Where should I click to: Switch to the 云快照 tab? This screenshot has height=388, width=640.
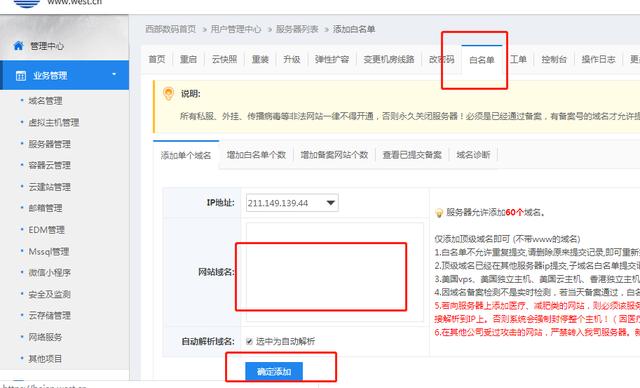[x=224, y=59]
